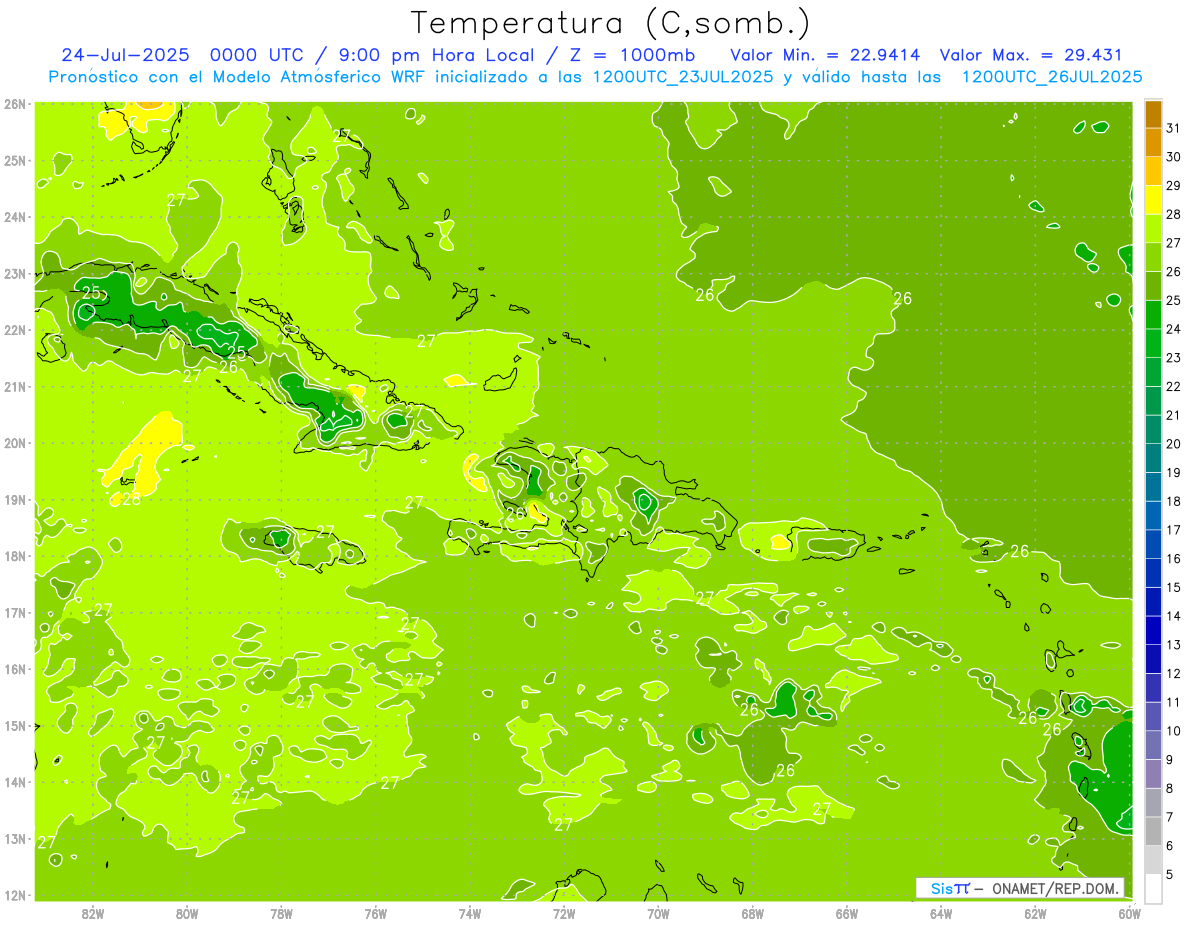Click the 'ONAMET/REP.DOM.' credit label

point(1055,888)
